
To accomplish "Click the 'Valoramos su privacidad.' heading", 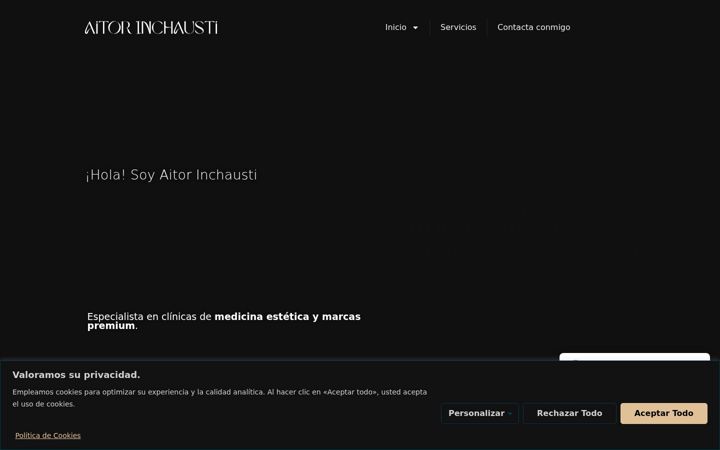I will coord(76,375).
